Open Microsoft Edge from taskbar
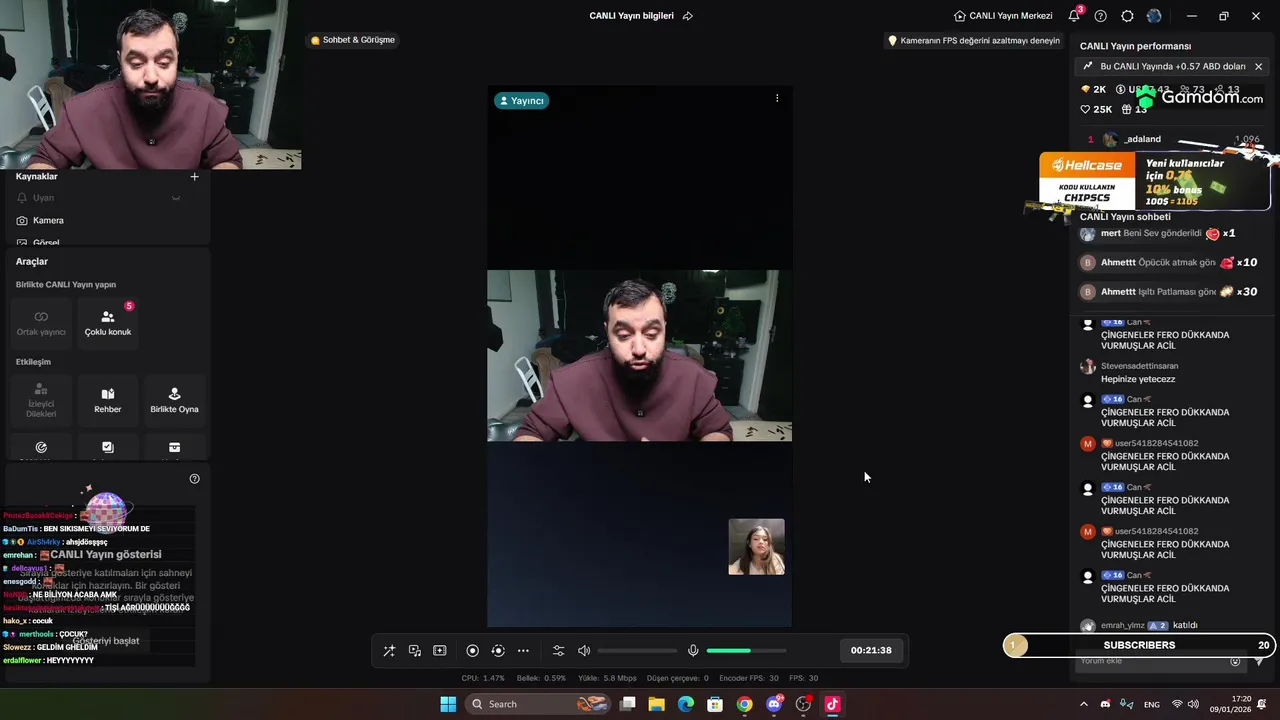The height and width of the screenshot is (720, 1280). point(686,704)
